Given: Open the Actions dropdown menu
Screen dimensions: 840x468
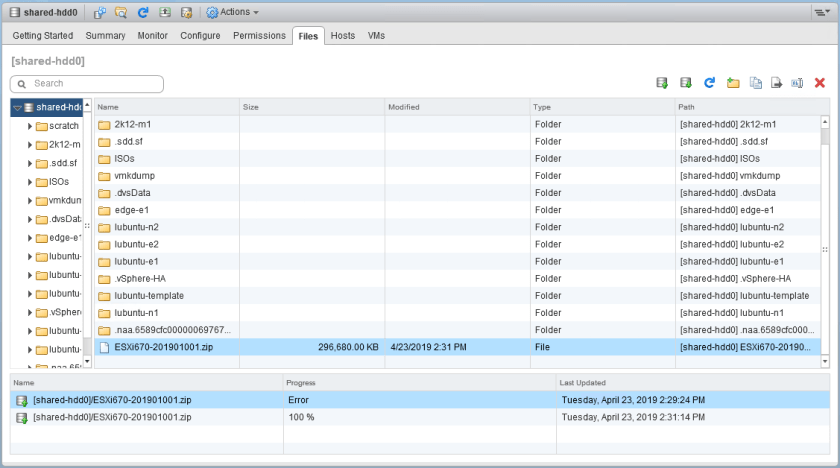Looking at the screenshot, I should click(x=233, y=12).
